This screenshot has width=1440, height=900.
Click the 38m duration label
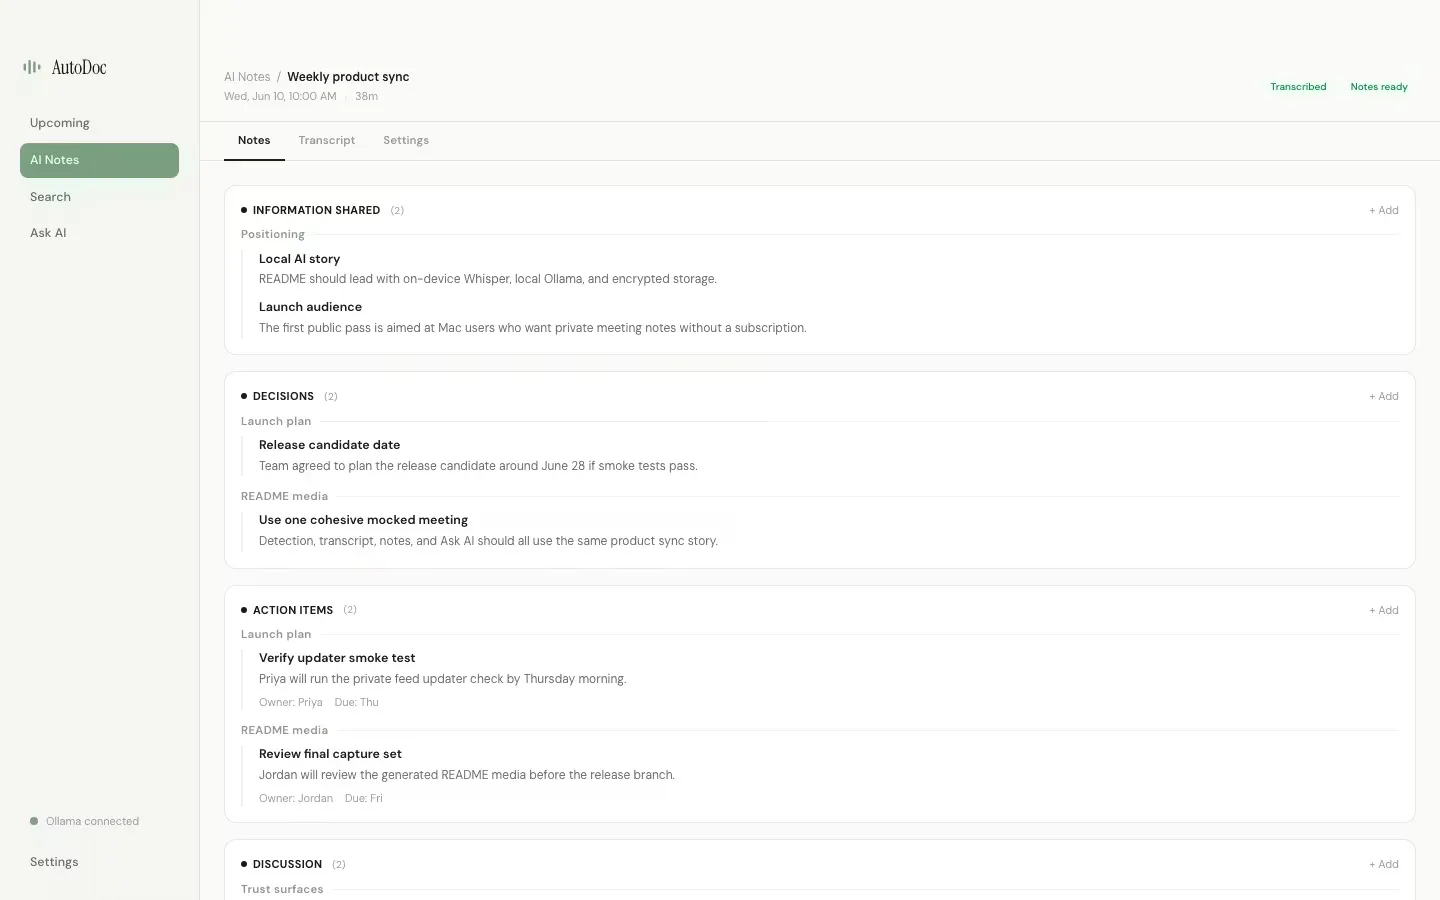366,97
